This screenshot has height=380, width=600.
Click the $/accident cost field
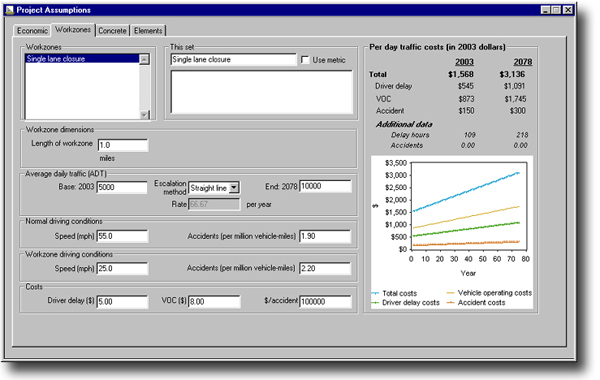325,301
